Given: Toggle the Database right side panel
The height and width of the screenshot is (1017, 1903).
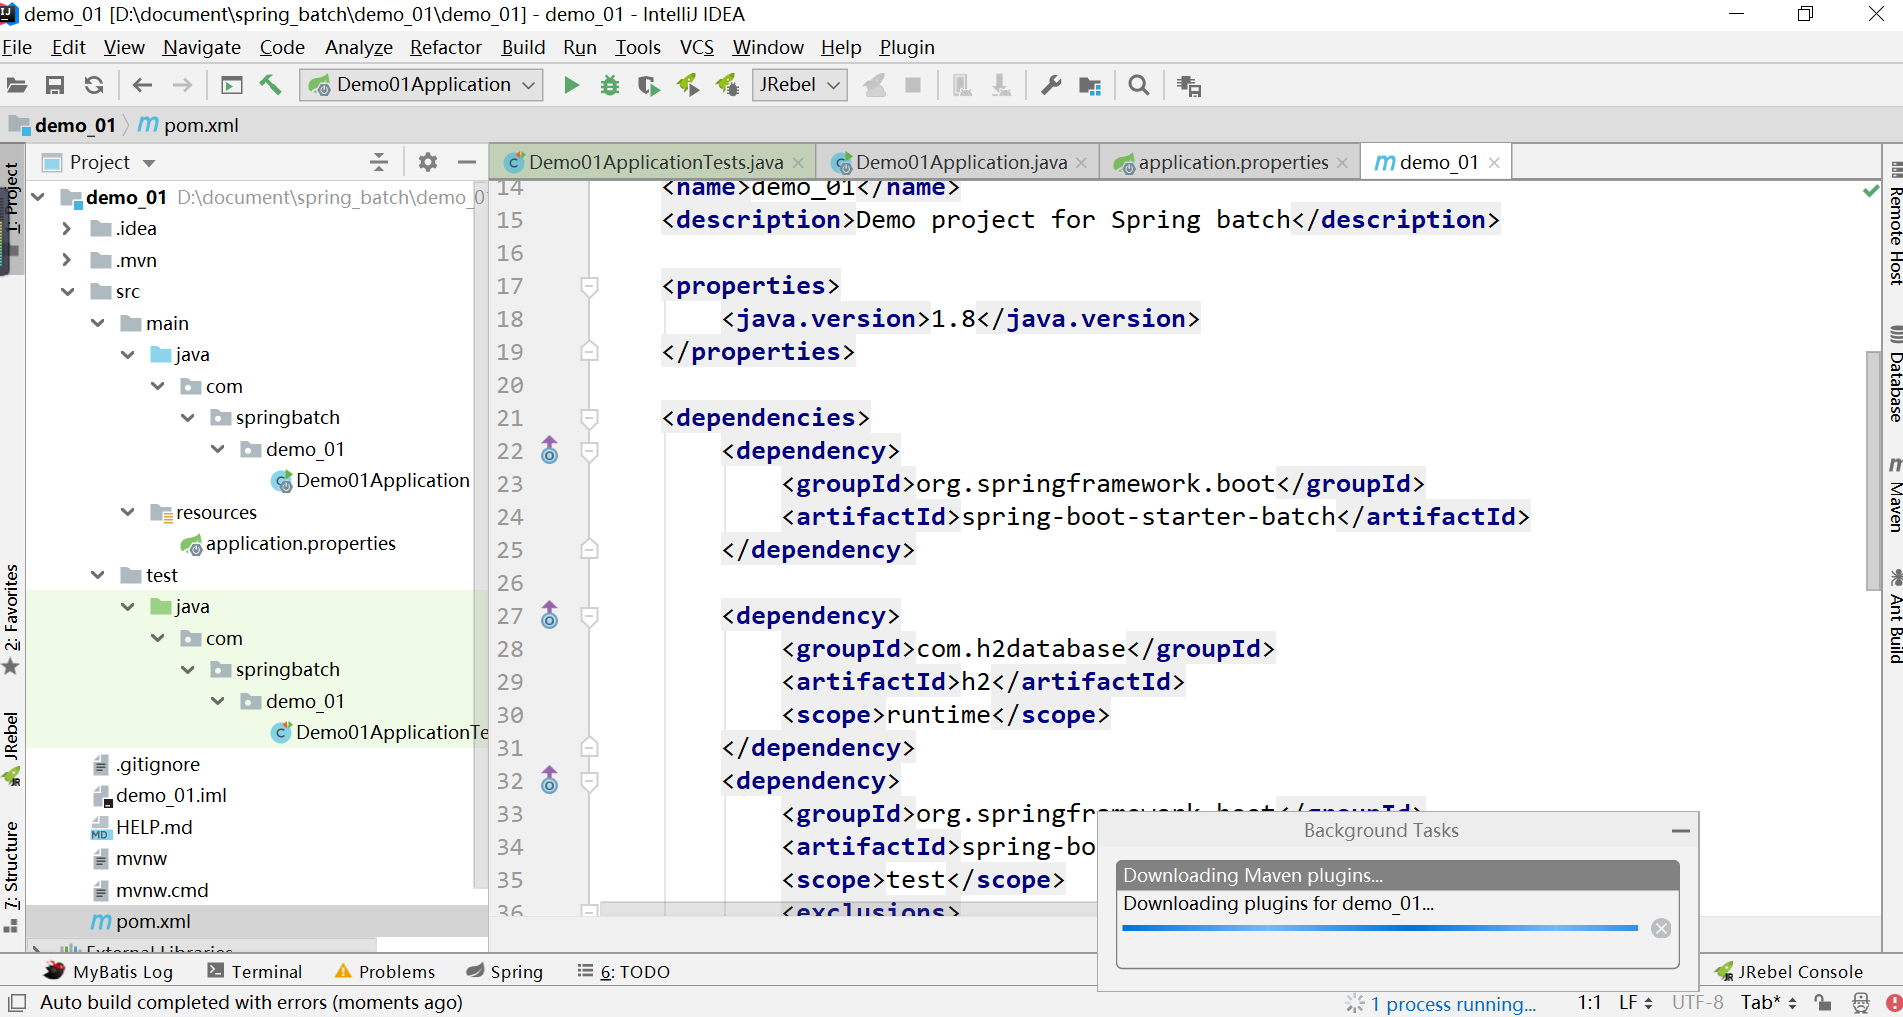Looking at the screenshot, I should tap(1894, 372).
